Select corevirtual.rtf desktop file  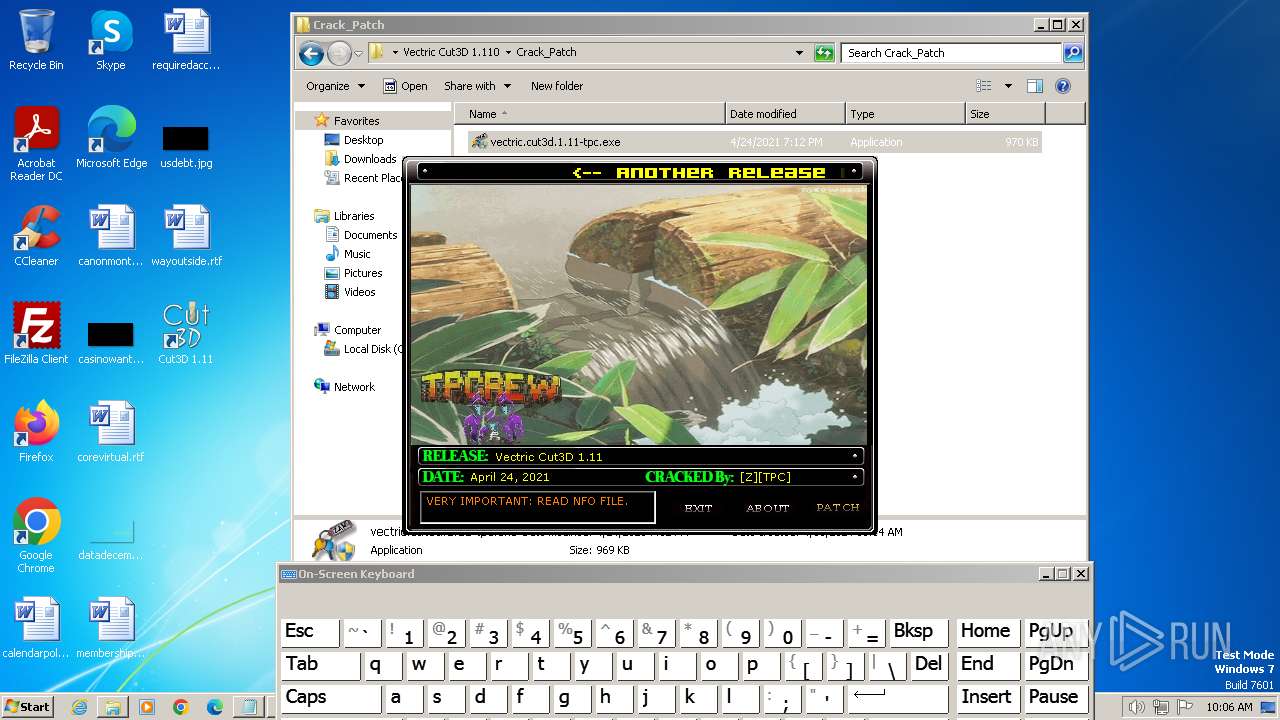pos(111,432)
